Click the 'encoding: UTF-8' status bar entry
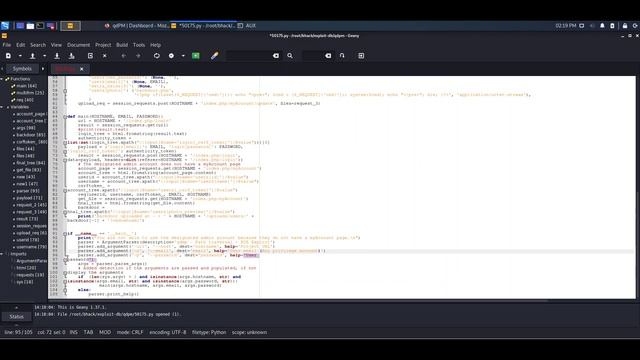640x360 pixels. tap(168, 332)
